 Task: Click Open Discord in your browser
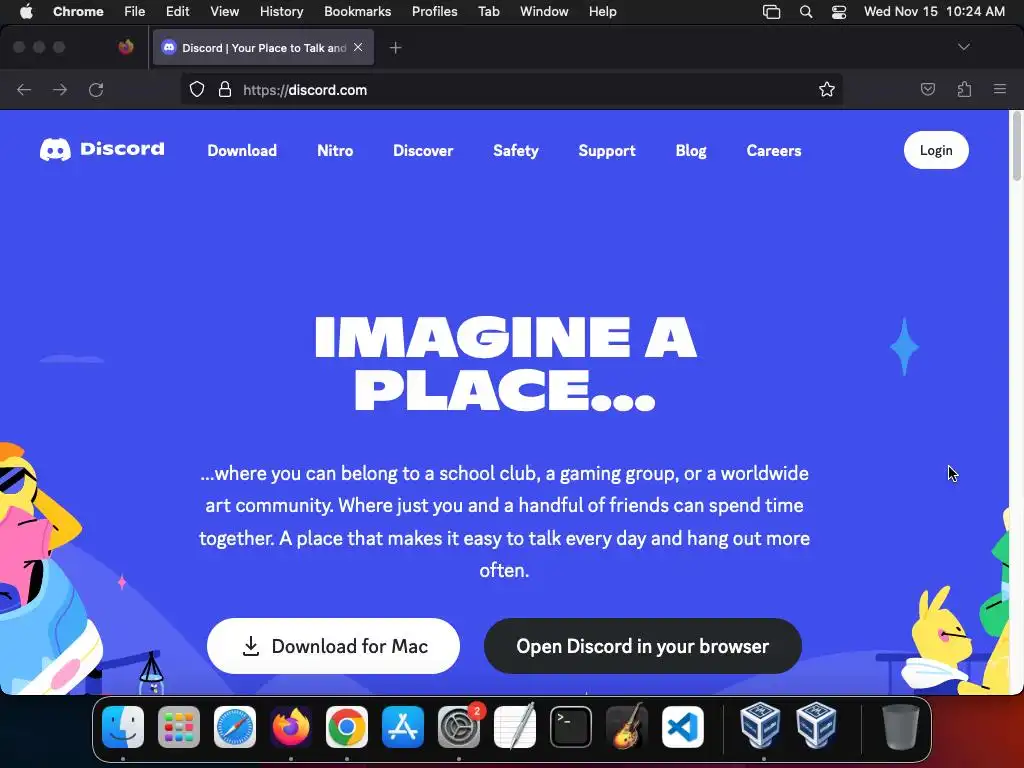[x=643, y=646]
